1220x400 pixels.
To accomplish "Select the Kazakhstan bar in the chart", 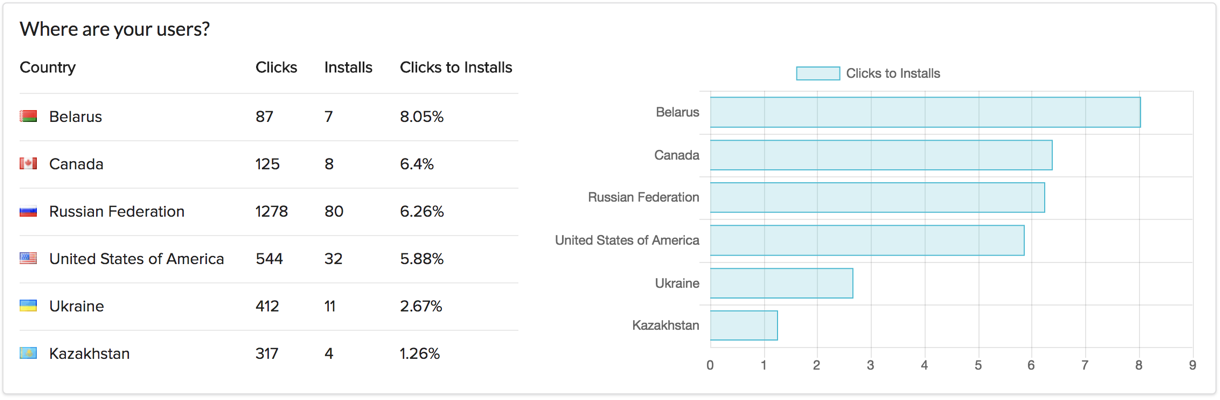I will [743, 325].
